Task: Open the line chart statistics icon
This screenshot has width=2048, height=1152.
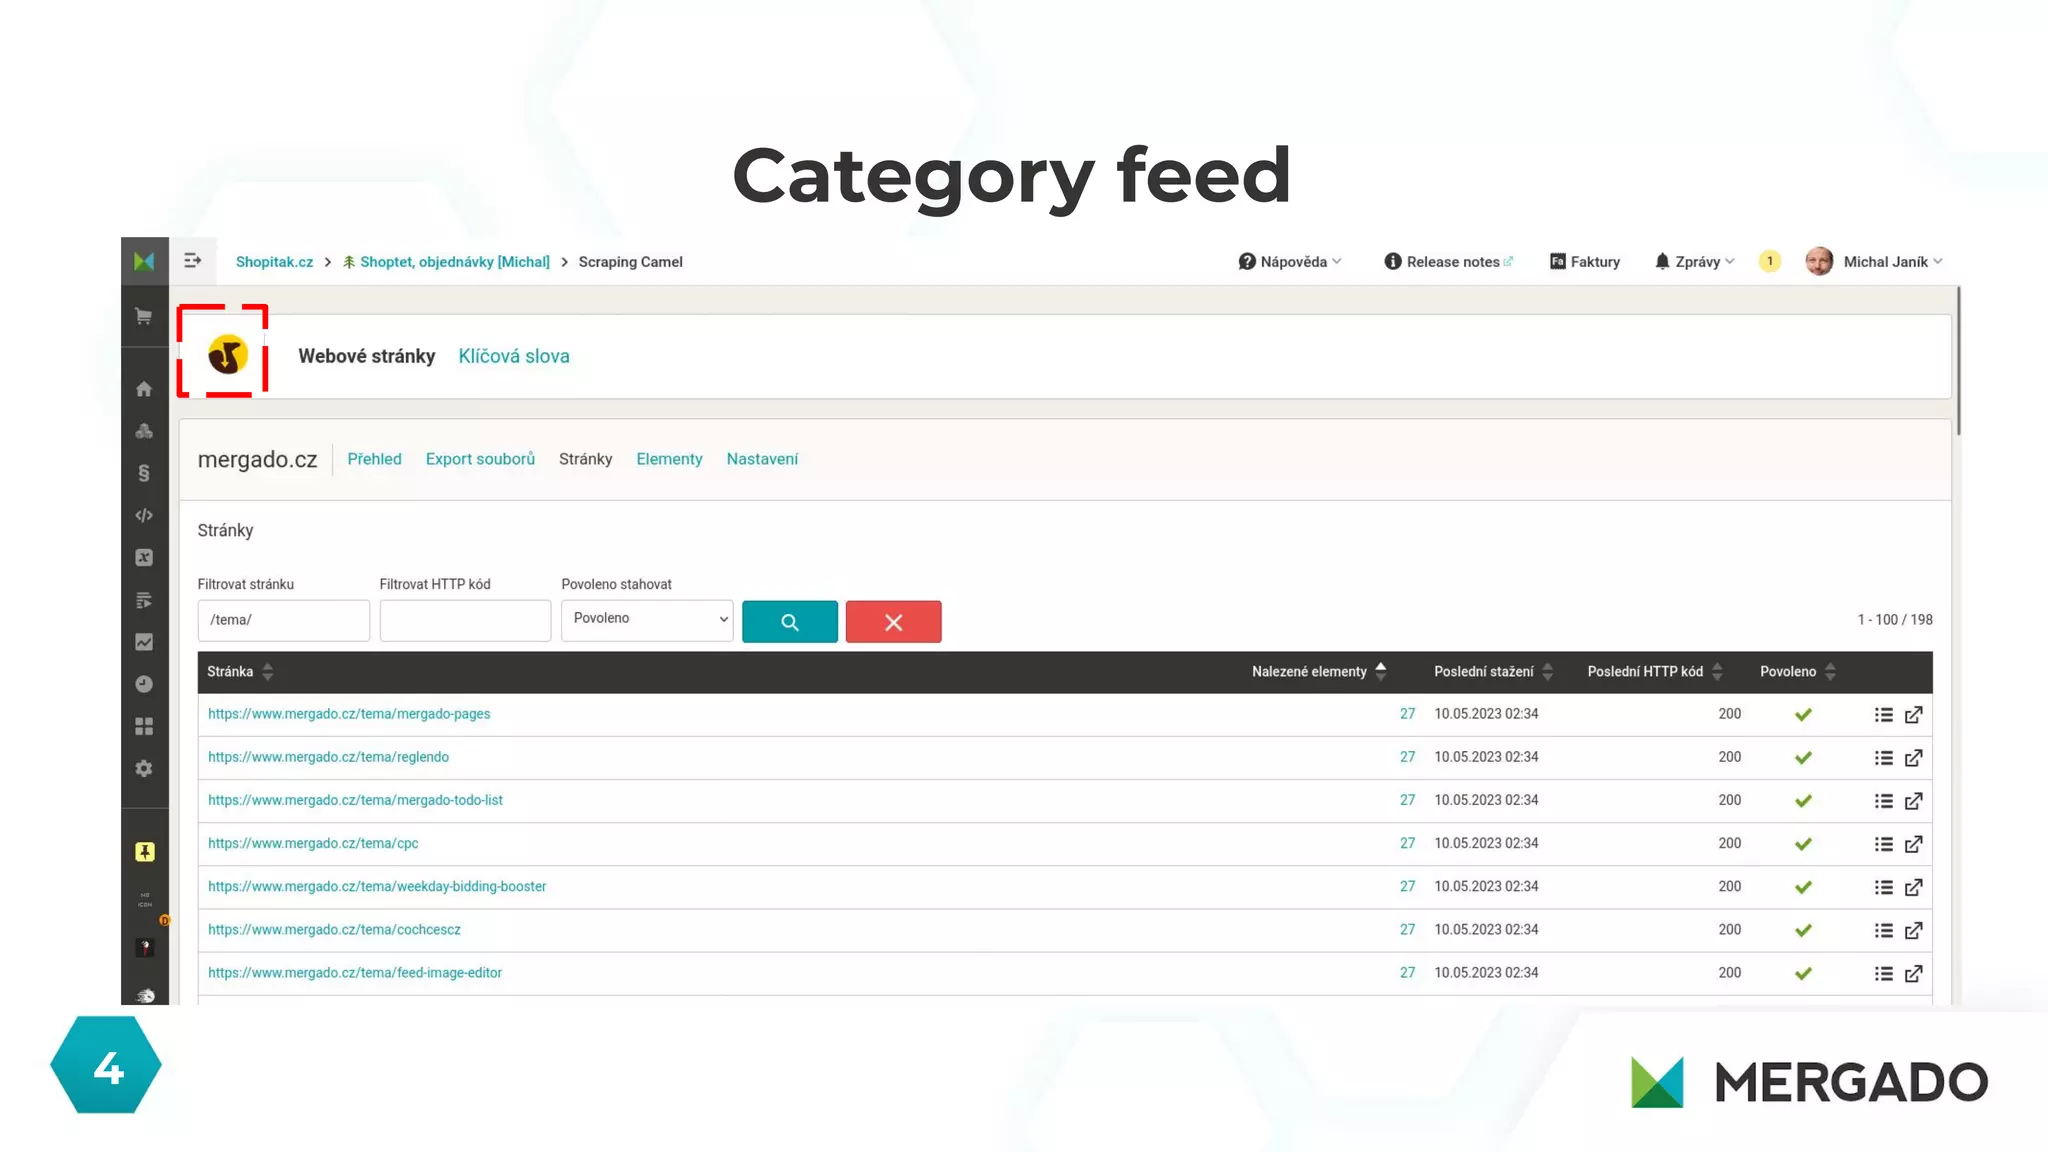Action: tap(144, 642)
